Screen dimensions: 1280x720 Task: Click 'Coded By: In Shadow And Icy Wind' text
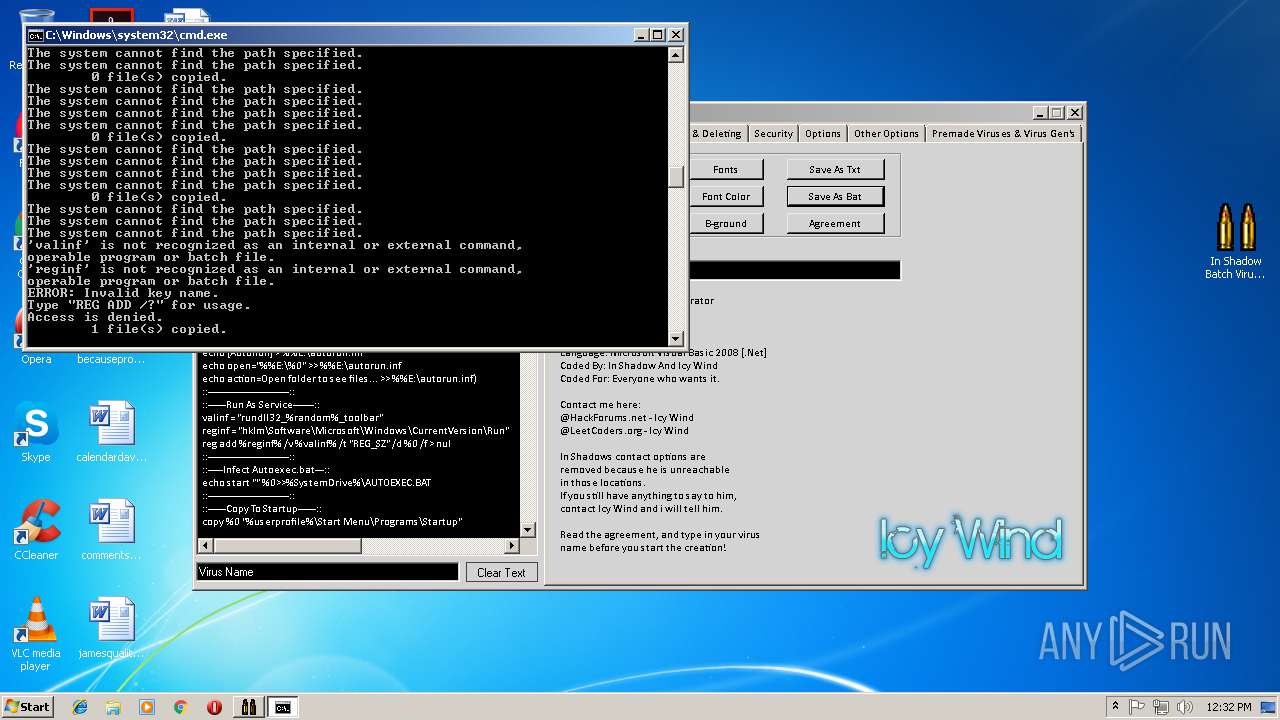coord(639,366)
